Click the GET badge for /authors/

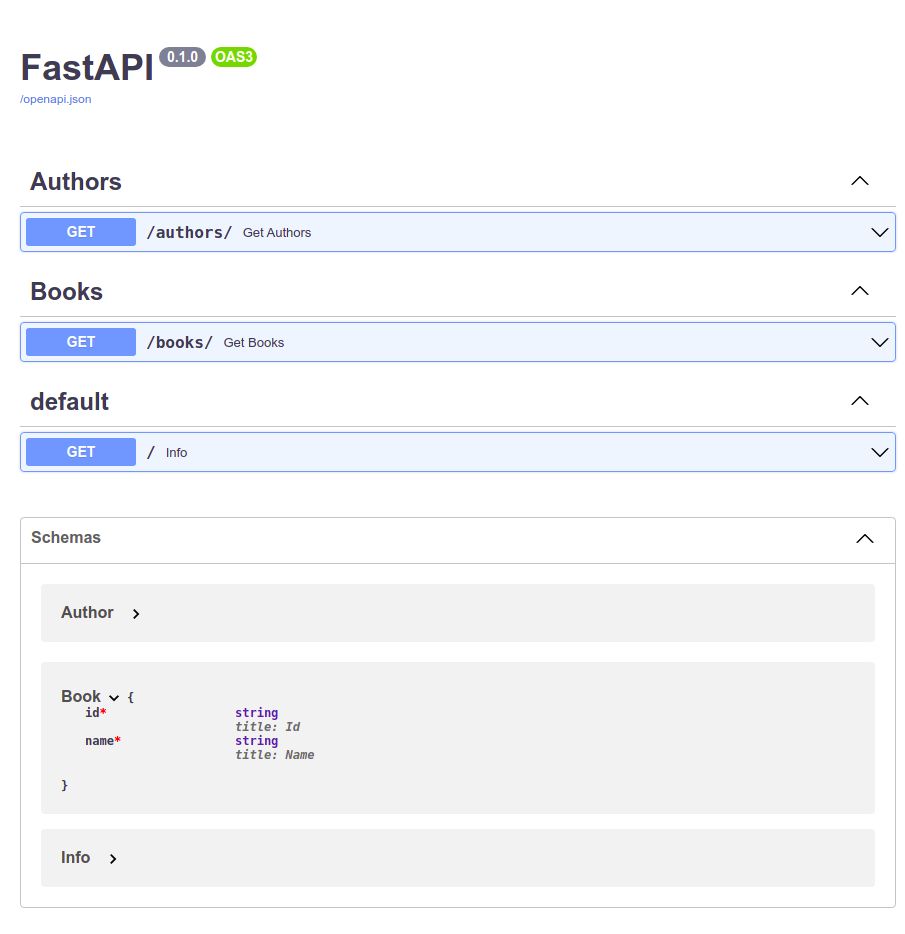pyautogui.click(x=81, y=232)
